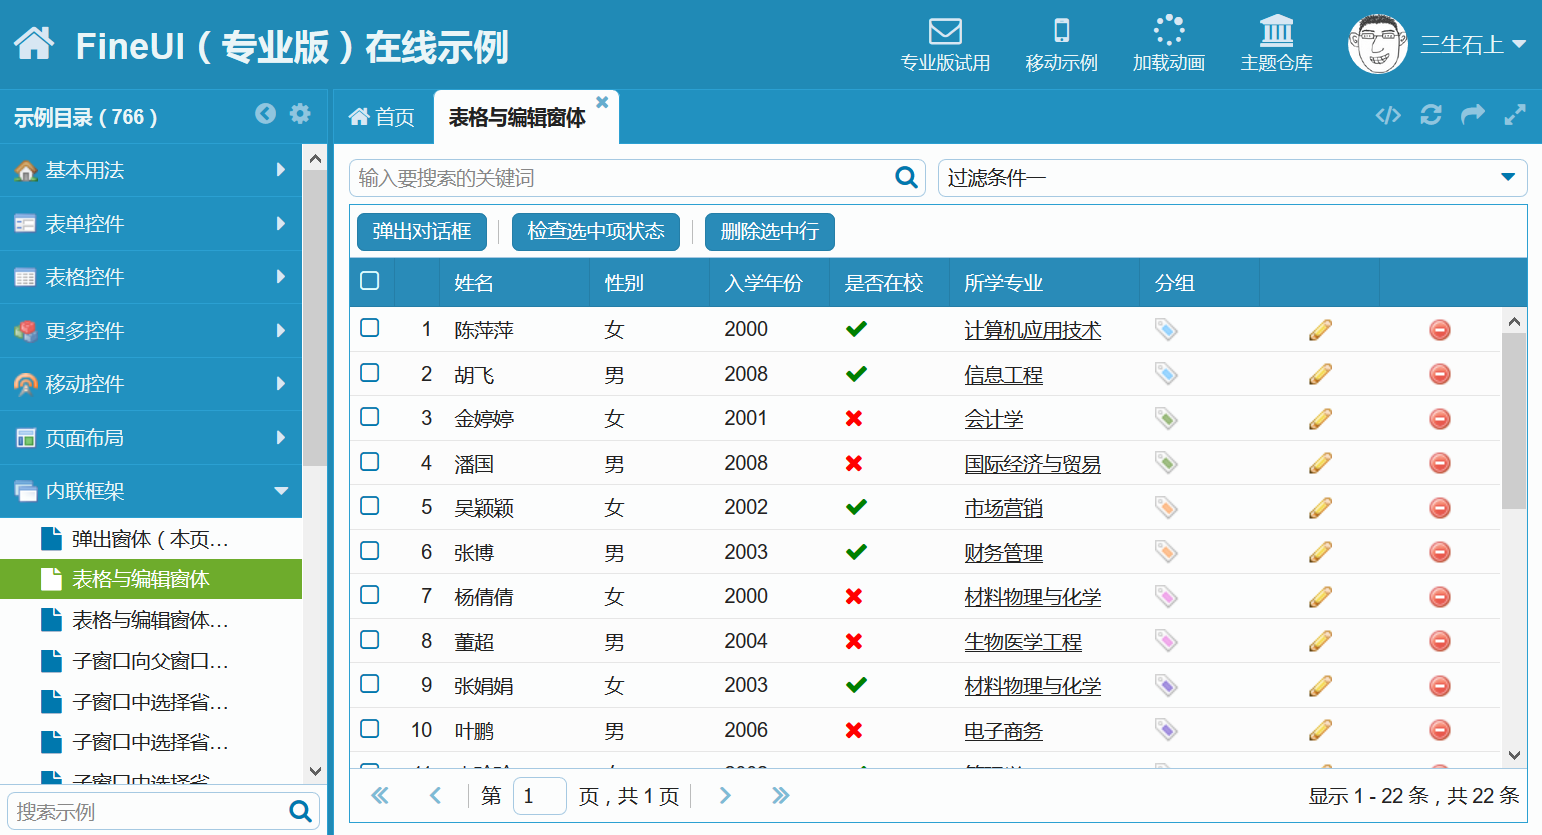Select 弹出窗体 item in sidebar tree
Image resolution: width=1542 pixels, height=835 pixels.
tap(150, 539)
